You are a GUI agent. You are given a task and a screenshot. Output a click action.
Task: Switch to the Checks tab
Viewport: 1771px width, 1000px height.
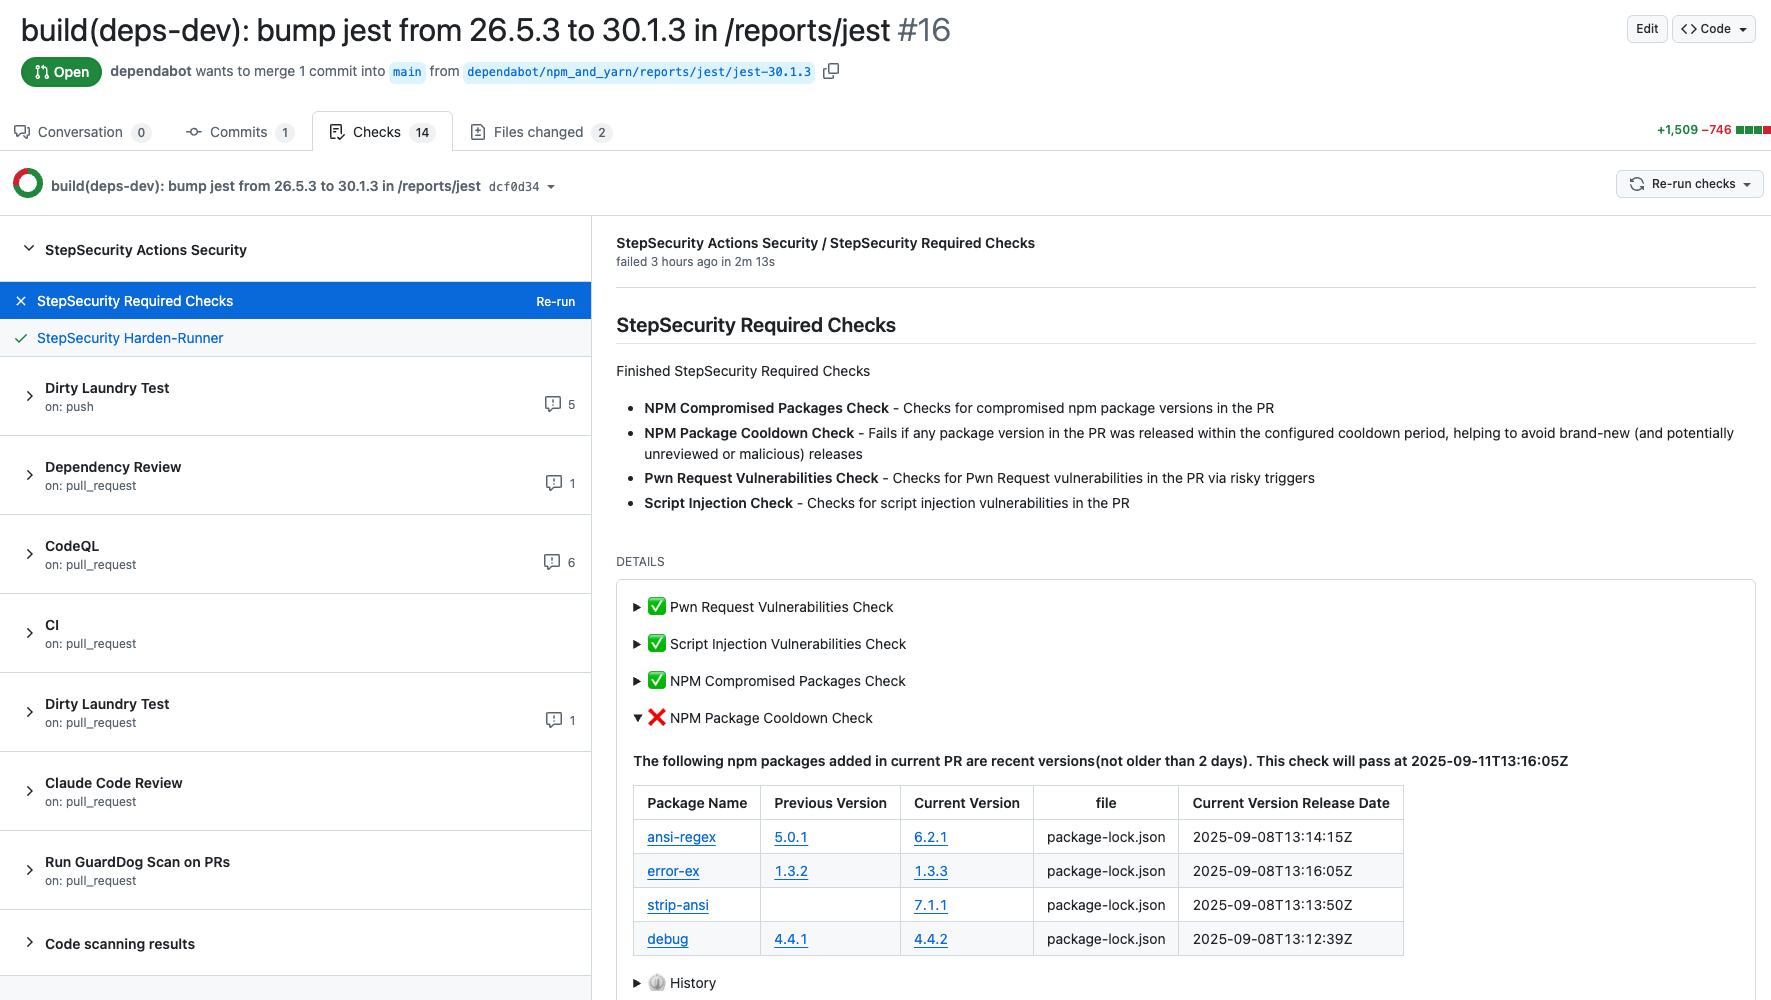[377, 131]
